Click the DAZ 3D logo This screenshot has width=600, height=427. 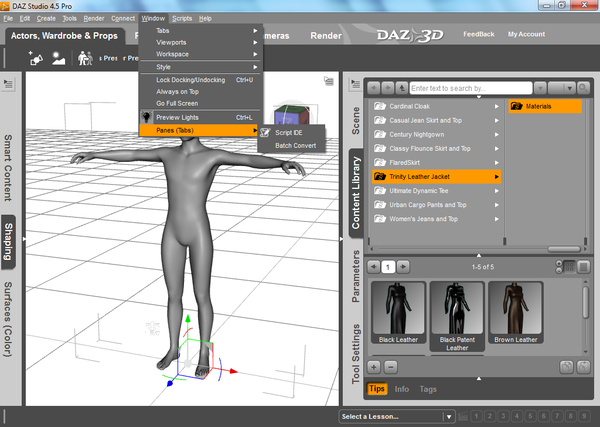point(410,35)
